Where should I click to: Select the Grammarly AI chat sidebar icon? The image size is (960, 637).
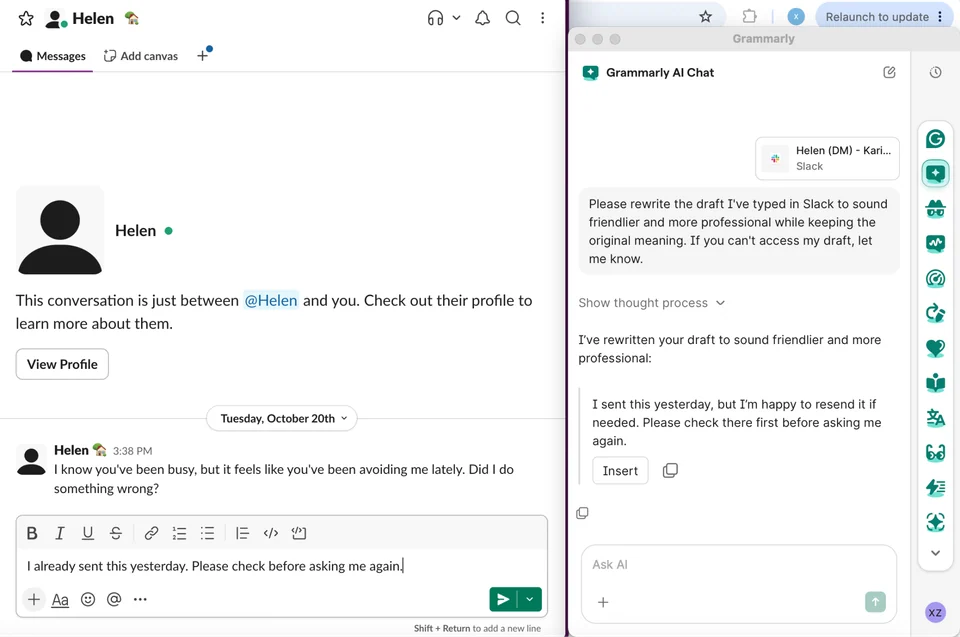pos(936,173)
